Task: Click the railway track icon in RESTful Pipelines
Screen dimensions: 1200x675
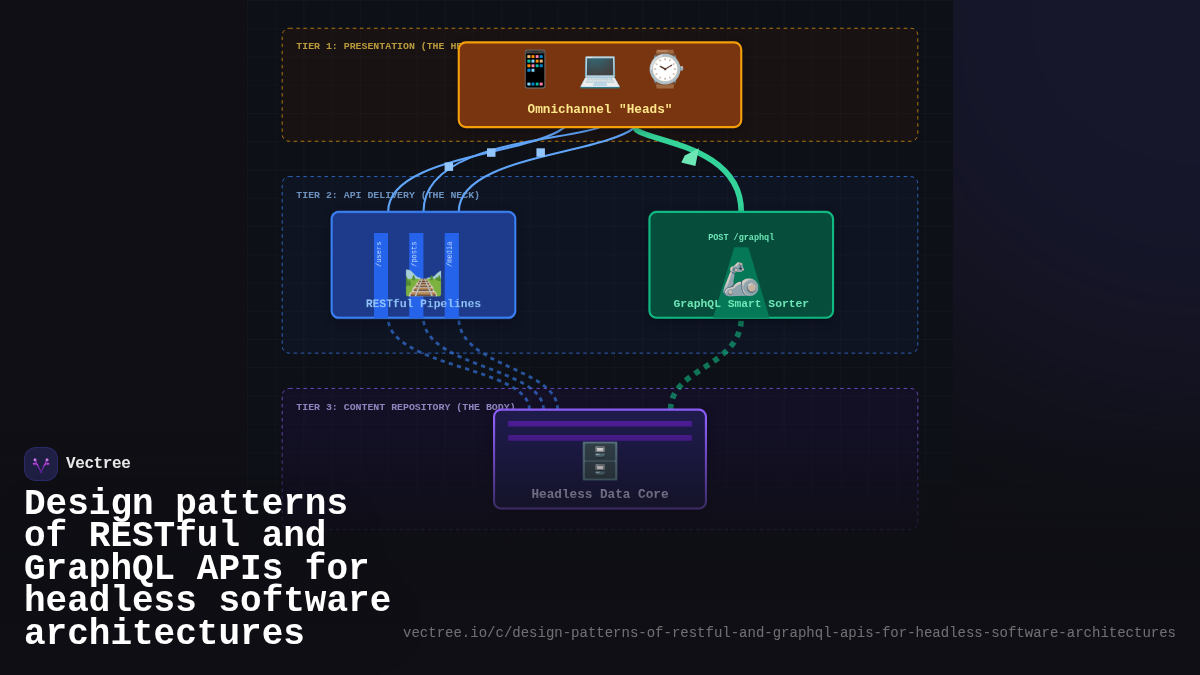Action: click(x=424, y=284)
